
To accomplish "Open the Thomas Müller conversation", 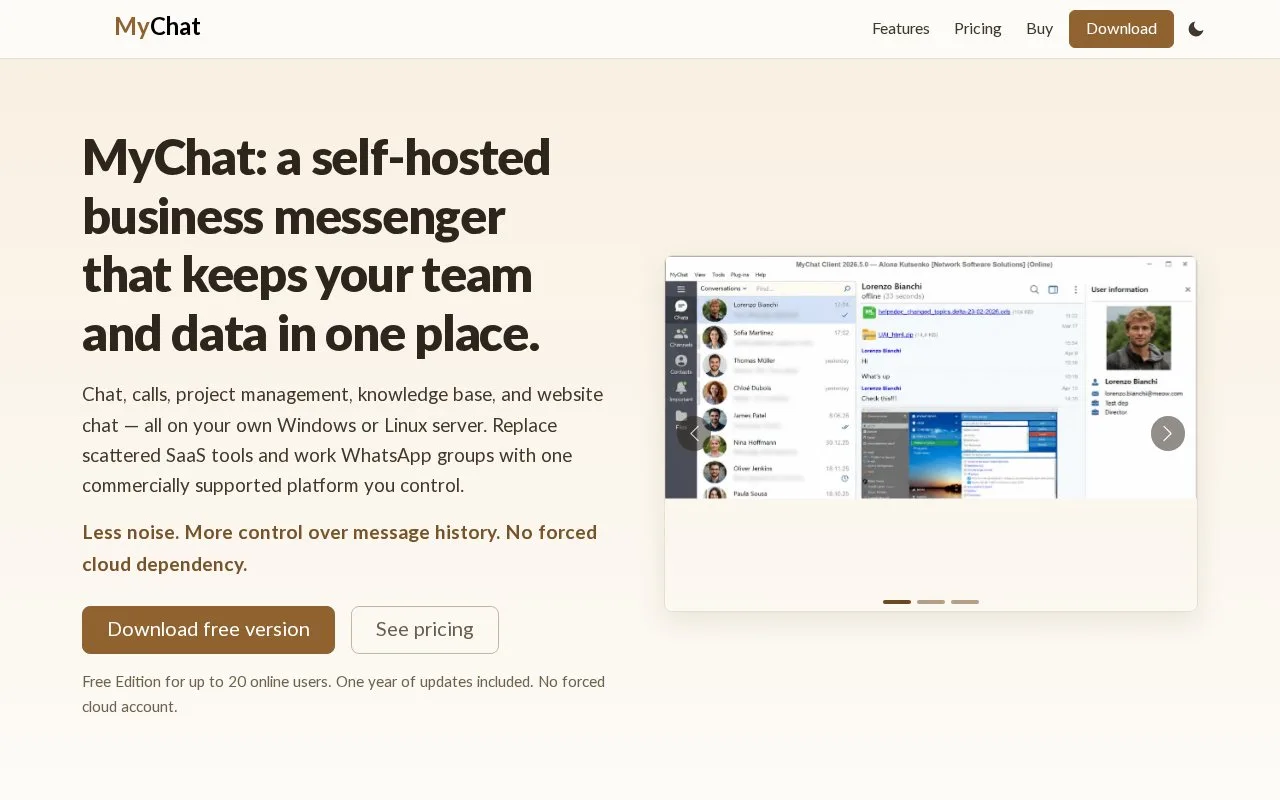I will click(777, 365).
